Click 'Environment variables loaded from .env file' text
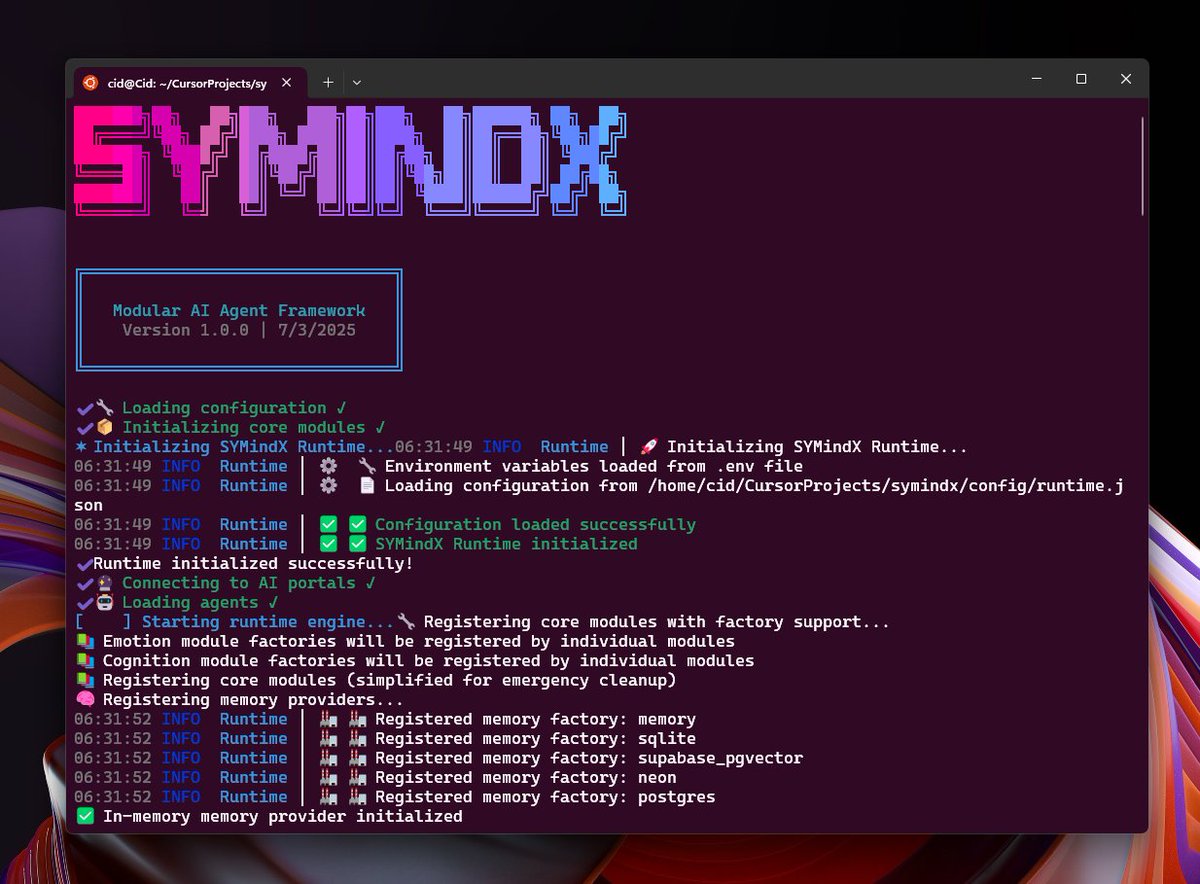The height and width of the screenshot is (884, 1200). tap(594, 466)
